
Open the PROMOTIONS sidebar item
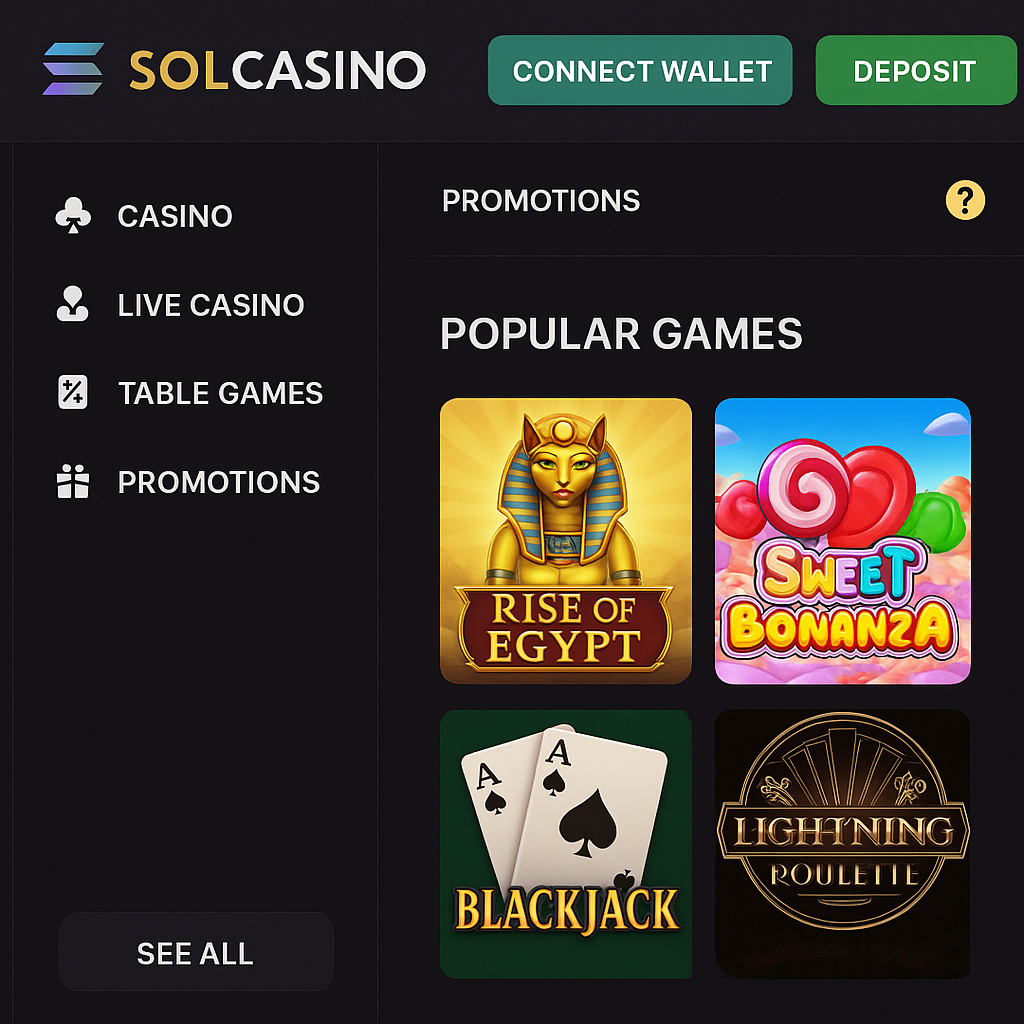coord(219,482)
